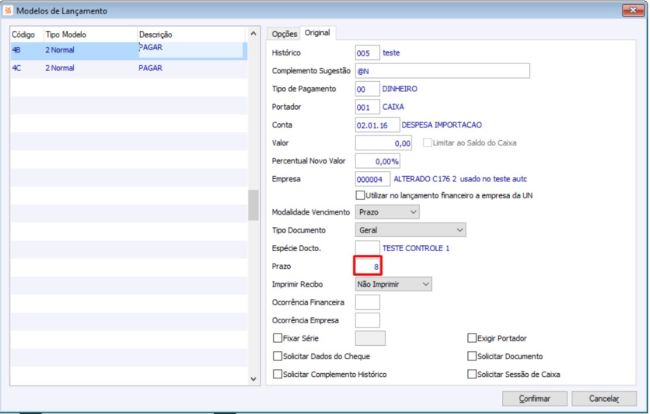The height and width of the screenshot is (414, 650).
Task: Click the Empresa code field
Action: [373, 179]
